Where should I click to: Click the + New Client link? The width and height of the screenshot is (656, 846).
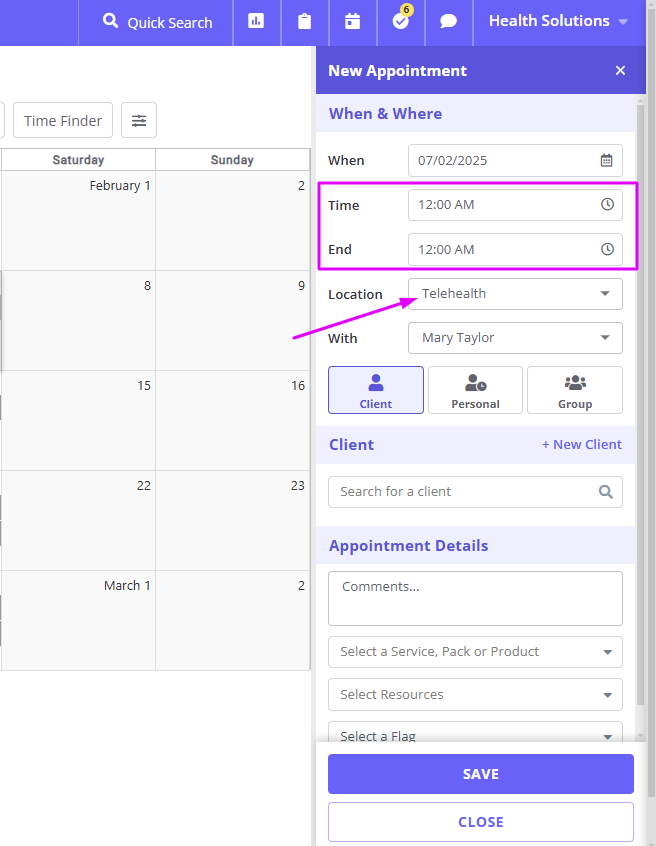(x=582, y=445)
